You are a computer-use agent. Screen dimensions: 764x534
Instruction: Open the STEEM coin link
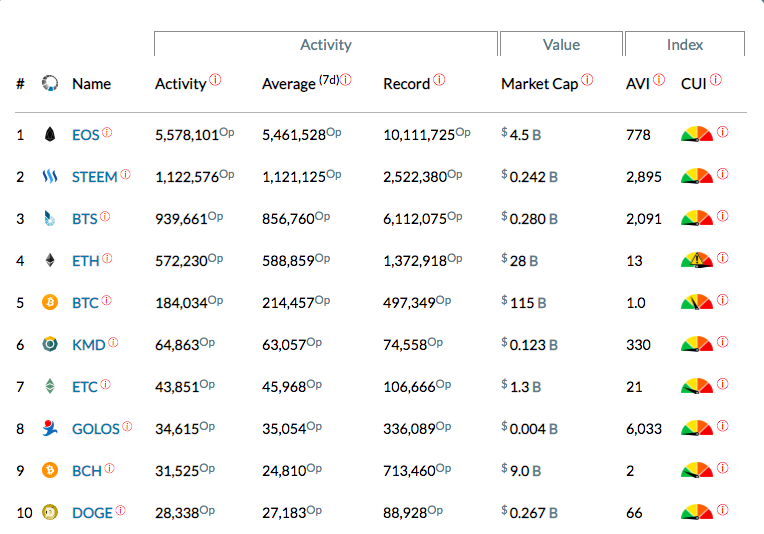95,177
